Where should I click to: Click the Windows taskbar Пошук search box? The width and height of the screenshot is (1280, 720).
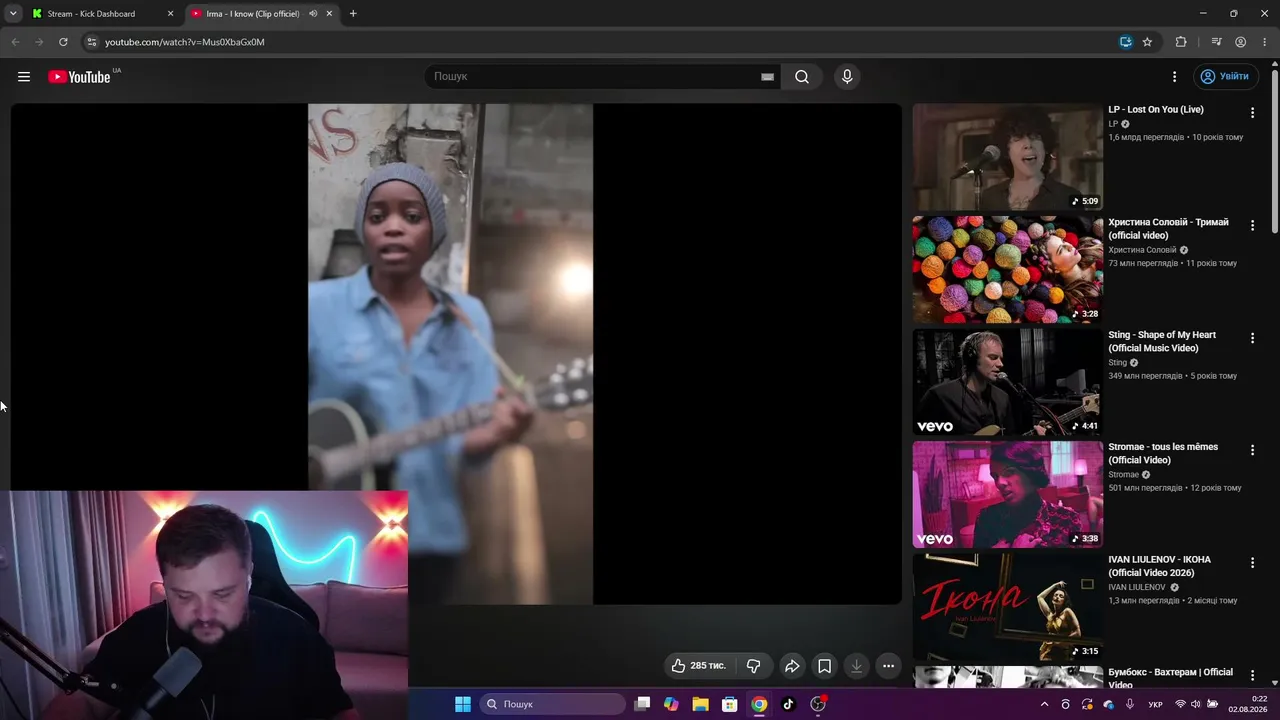coord(553,704)
